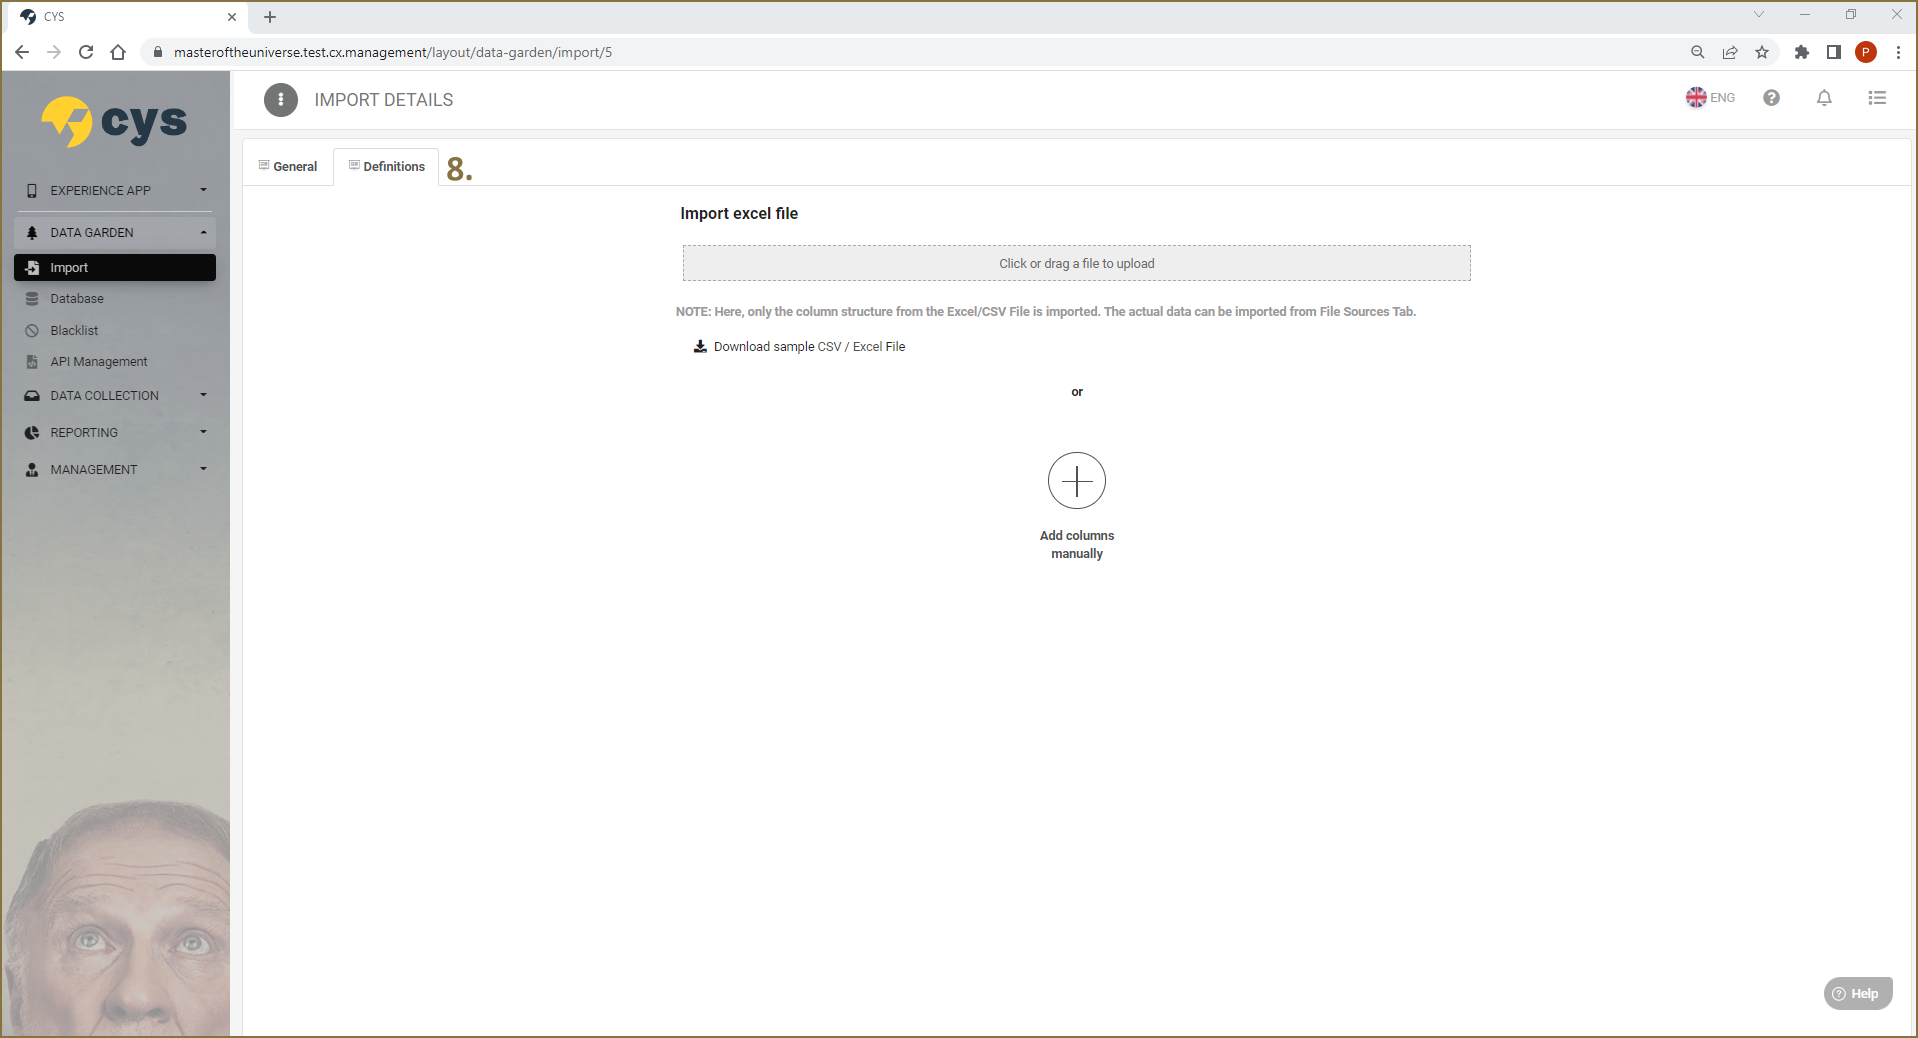1918x1038 pixels.
Task: Click the CYS logo in sidebar
Action: [x=114, y=122]
